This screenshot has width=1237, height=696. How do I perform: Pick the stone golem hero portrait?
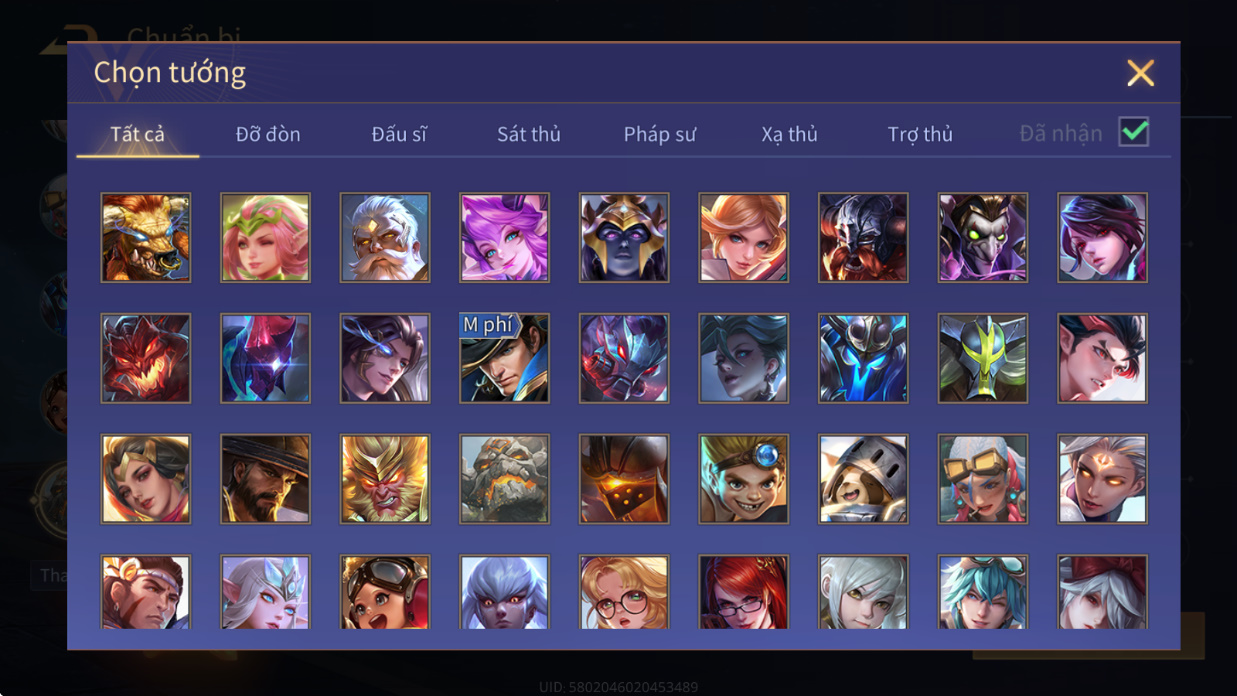(504, 478)
